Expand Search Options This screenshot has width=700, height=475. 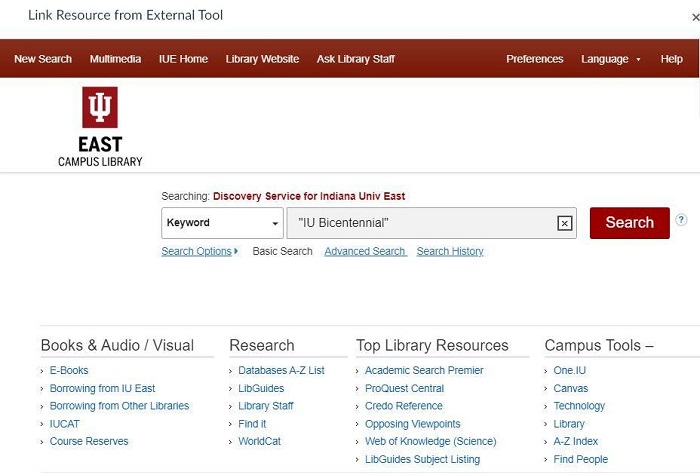200,251
